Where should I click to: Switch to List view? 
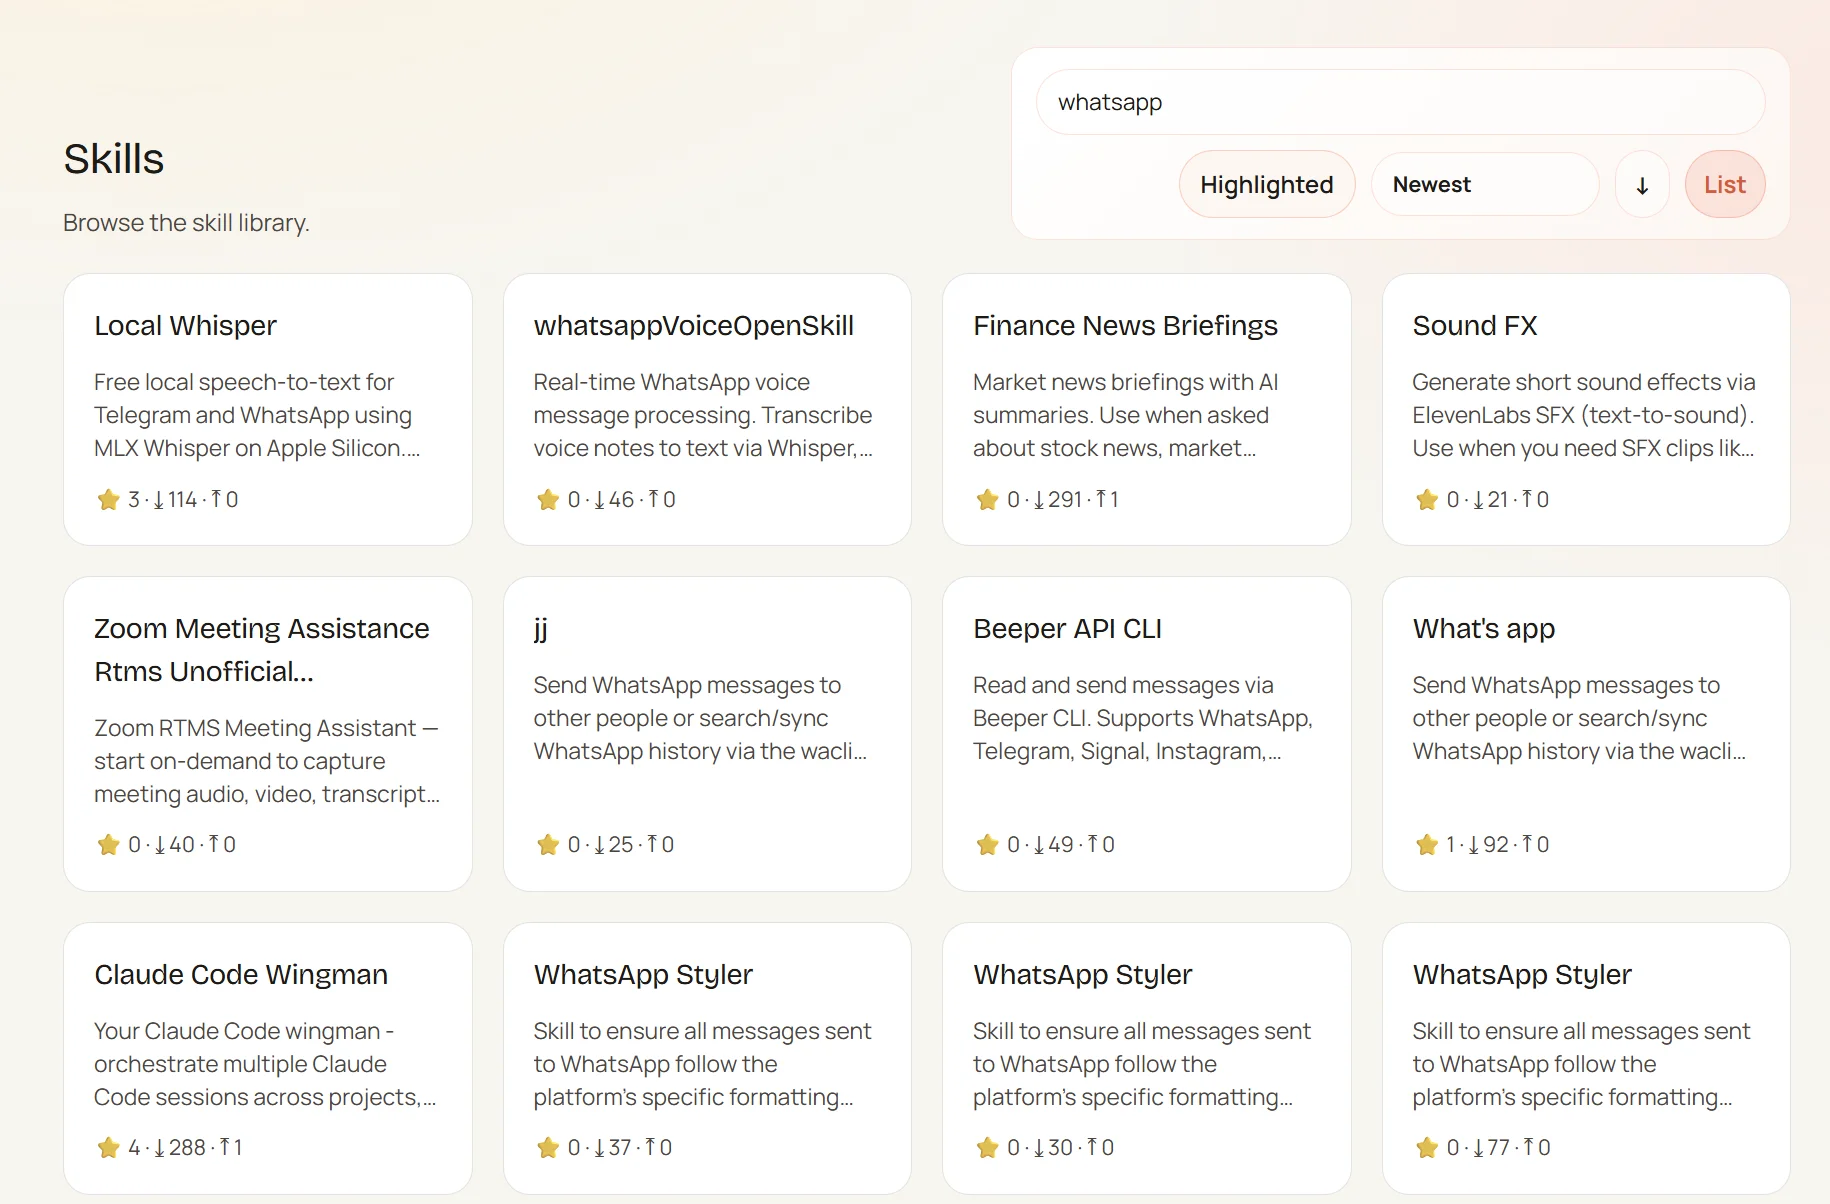tap(1725, 184)
